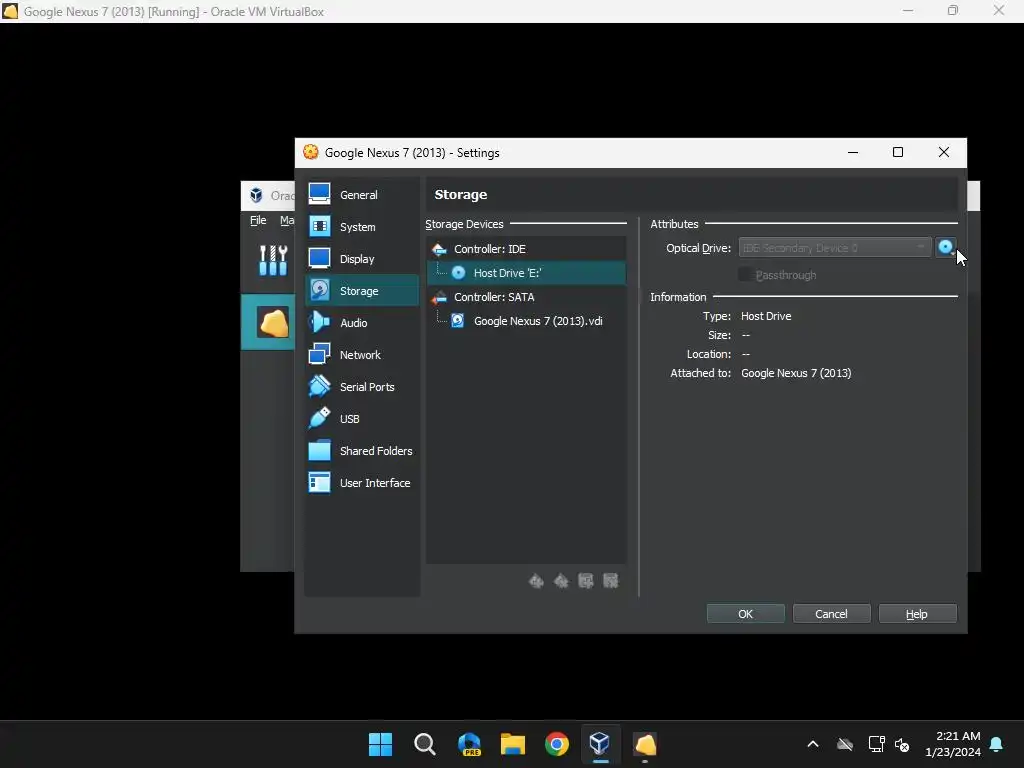
Task: Click the add controller icon below storage tree
Action: pyautogui.click(x=536, y=581)
